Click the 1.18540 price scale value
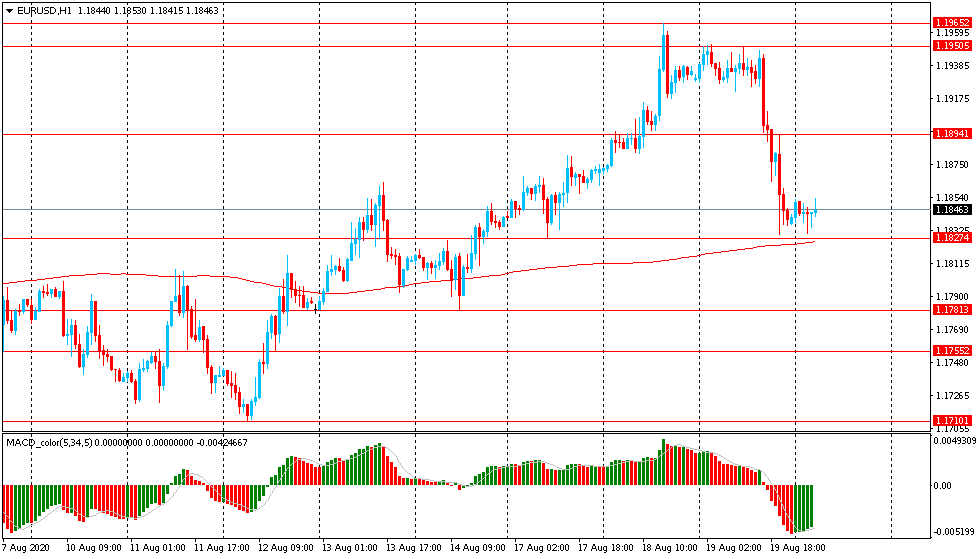 pos(952,197)
